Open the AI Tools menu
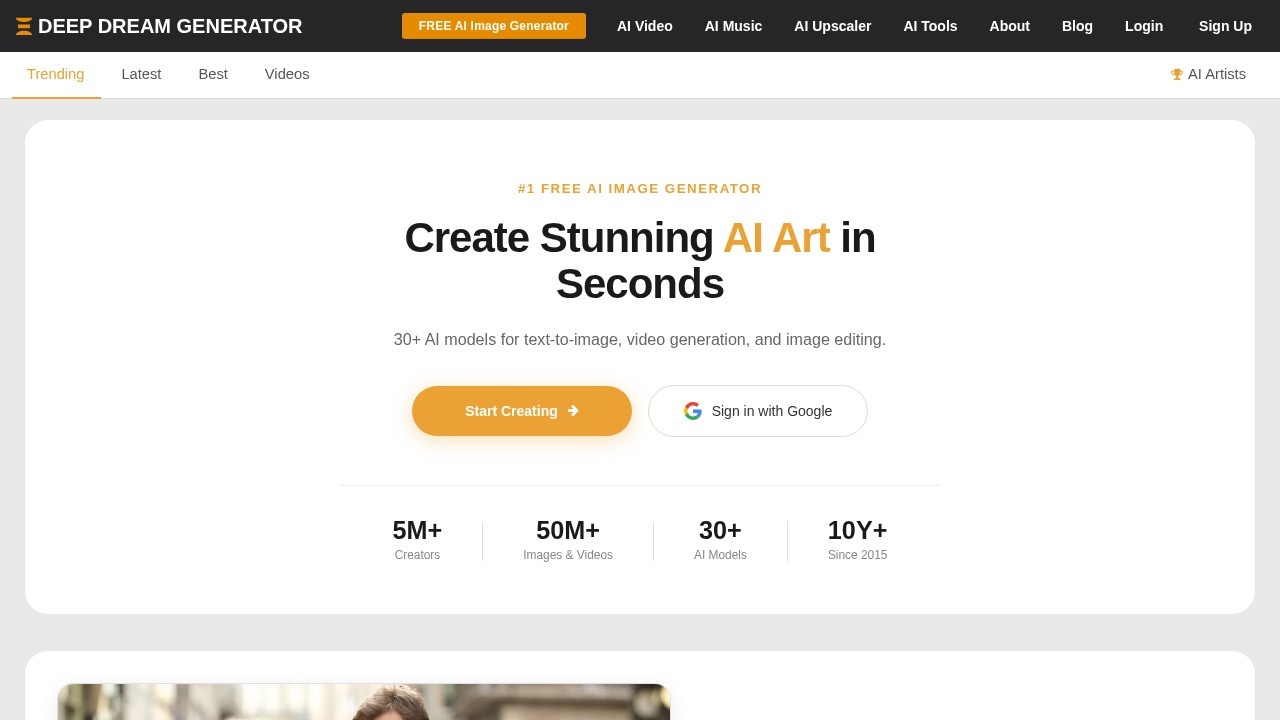 pos(930,26)
